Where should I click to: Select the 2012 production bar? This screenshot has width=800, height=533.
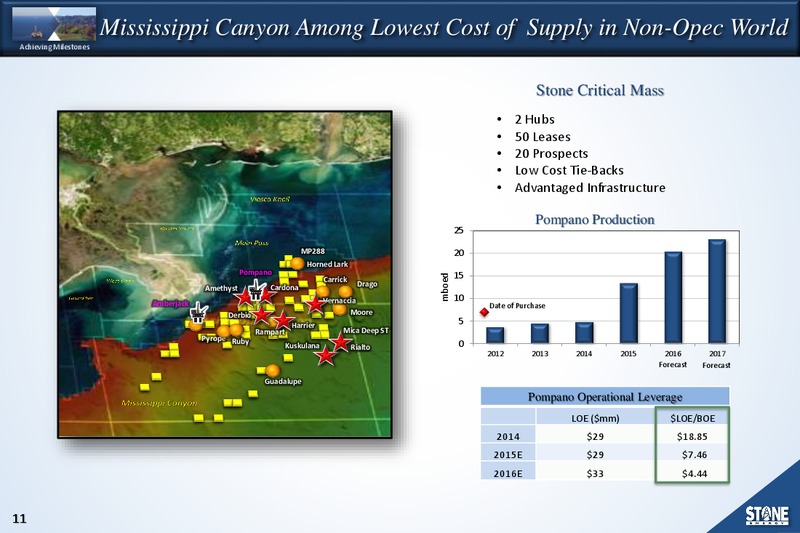(495, 335)
